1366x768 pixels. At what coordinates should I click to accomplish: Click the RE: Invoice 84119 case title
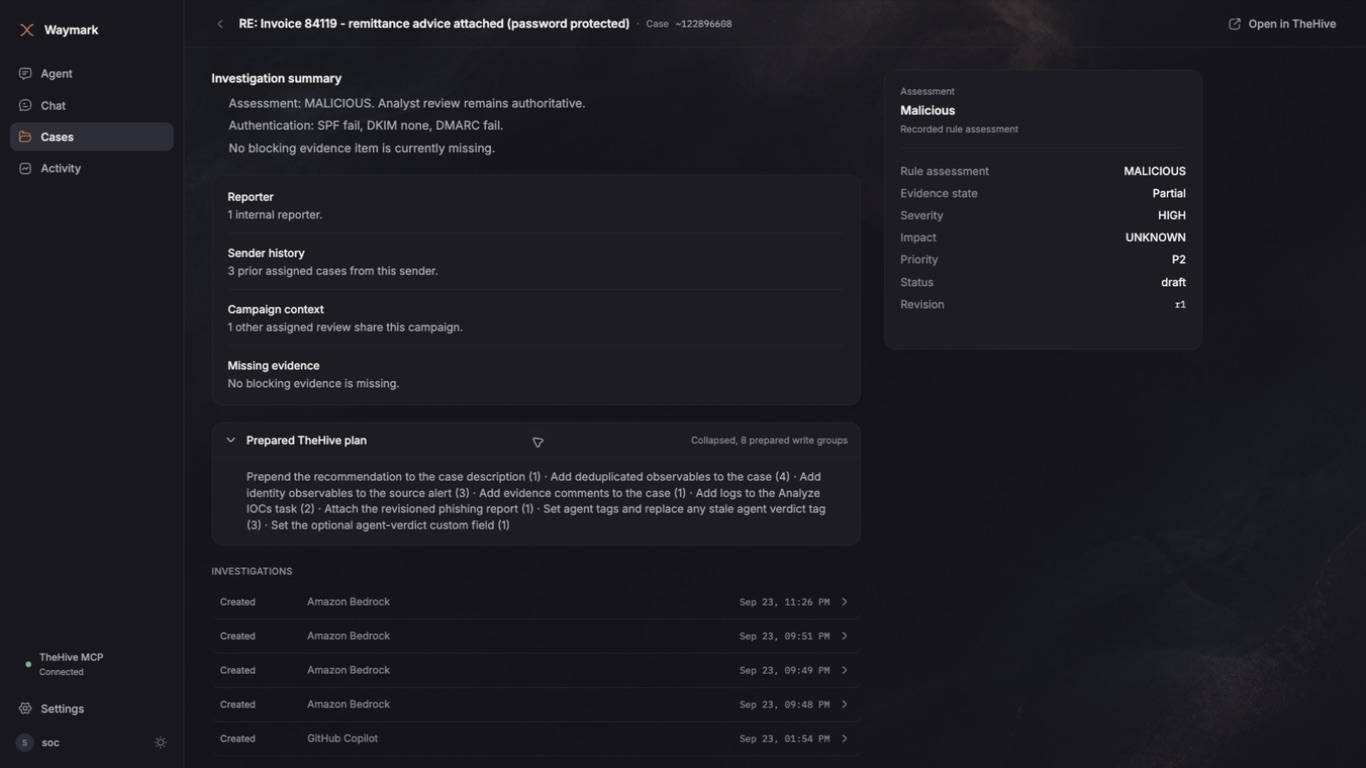[434, 24]
